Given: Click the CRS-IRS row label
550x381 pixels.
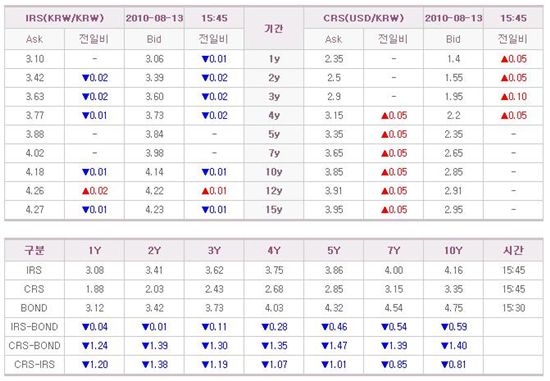Looking at the screenshot, I should tap(34, 365).
